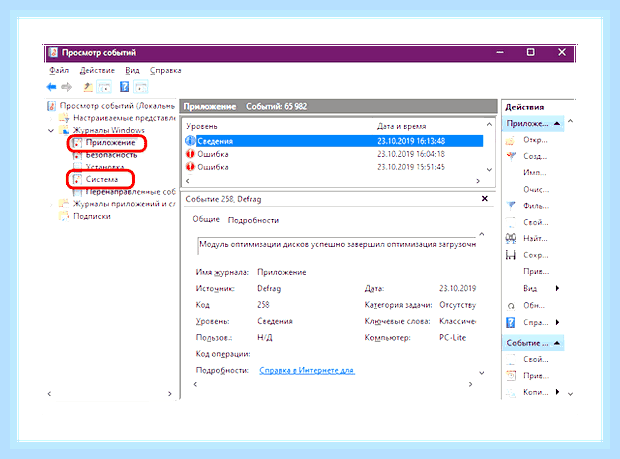
Task: Toggle the action pane toolbar icon
Action: (141, 87)
